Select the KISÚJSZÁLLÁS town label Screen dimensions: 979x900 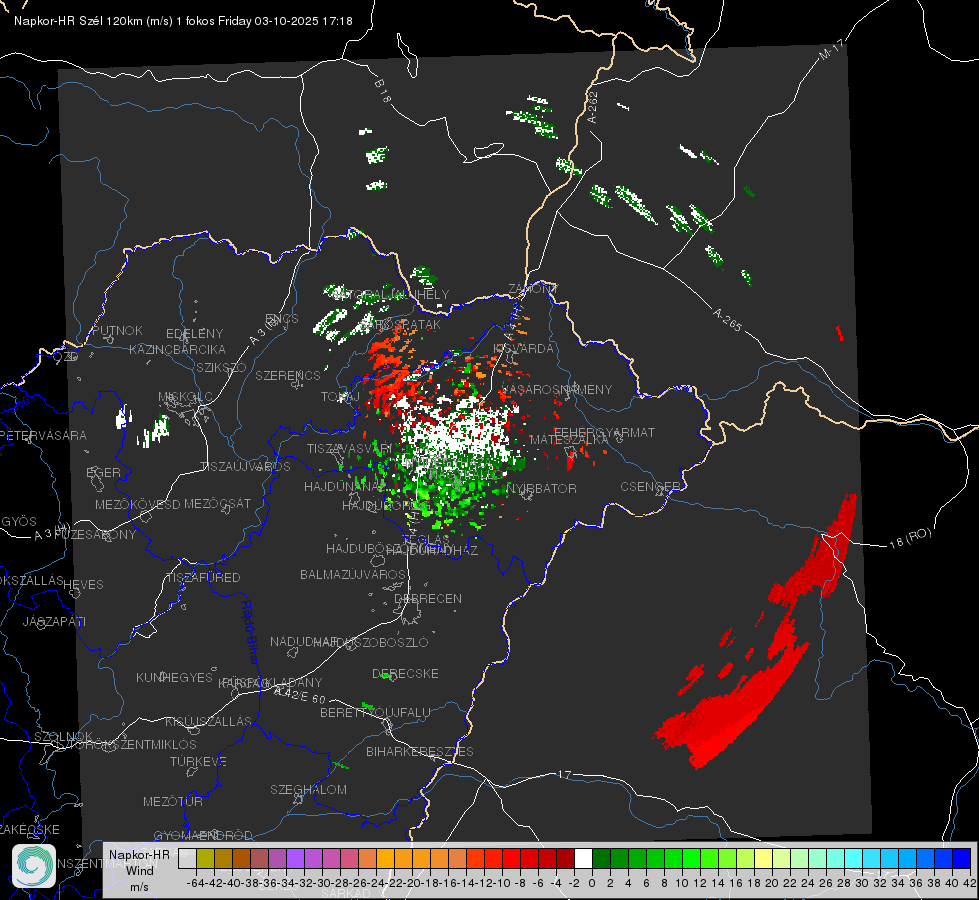point(209,721)
